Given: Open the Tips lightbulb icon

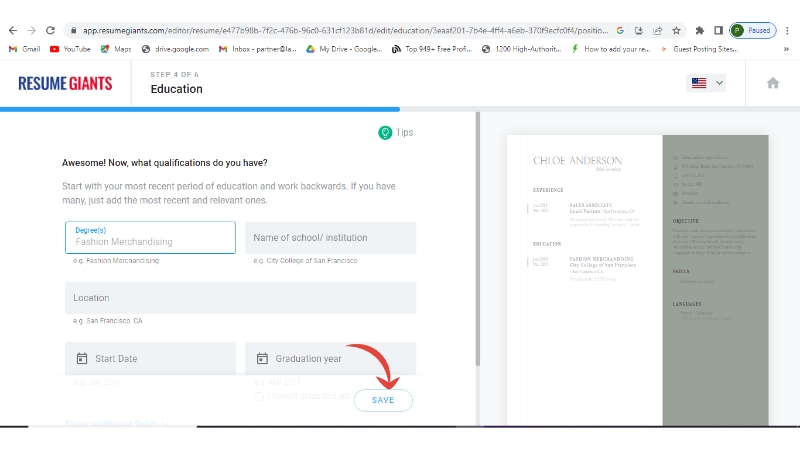Looking at the screenshot, I should click(384, 132).
